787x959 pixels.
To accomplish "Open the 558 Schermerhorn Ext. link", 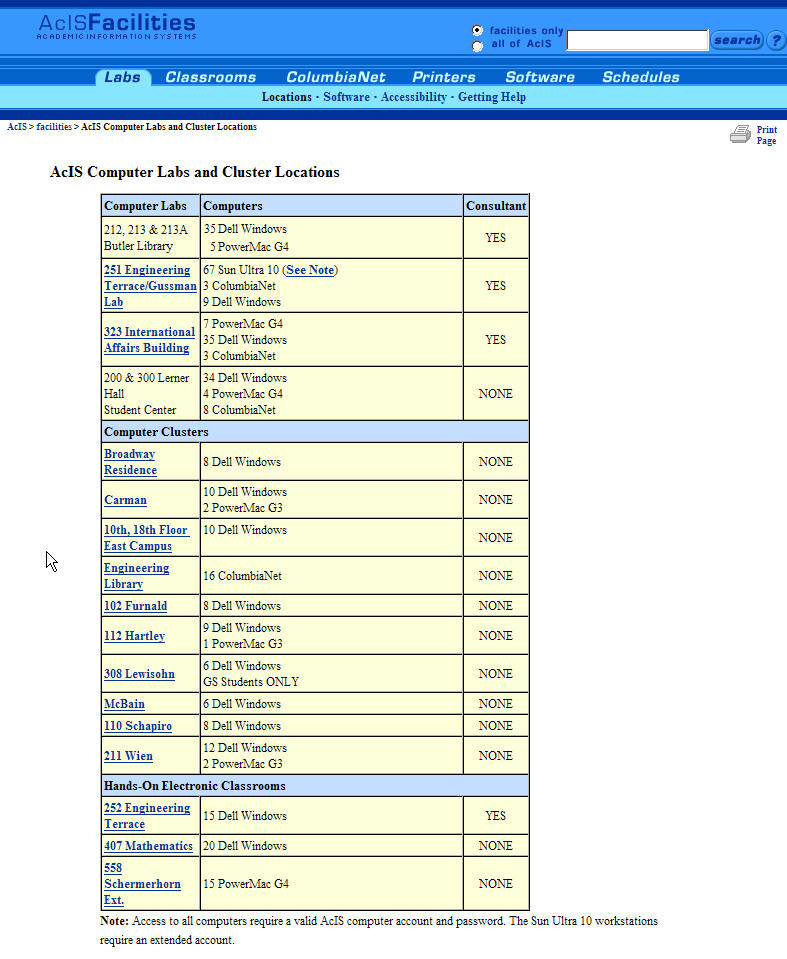I will point(142,883).
